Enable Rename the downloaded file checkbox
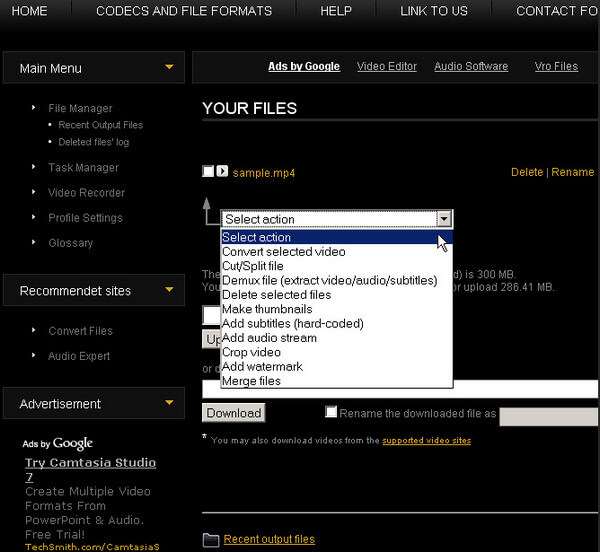The image size is (600, 552). [331, 412]
